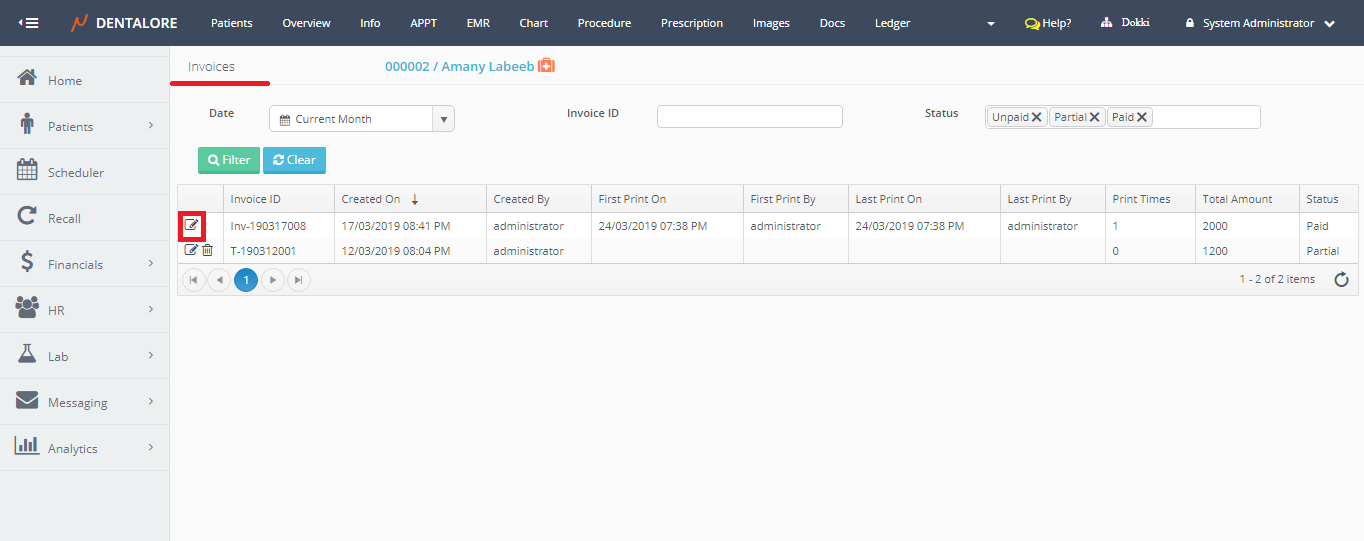Collapse sidebar with hamburger menu icon
The width and height of the screenshot is (1364, 541).
[29, 23]
